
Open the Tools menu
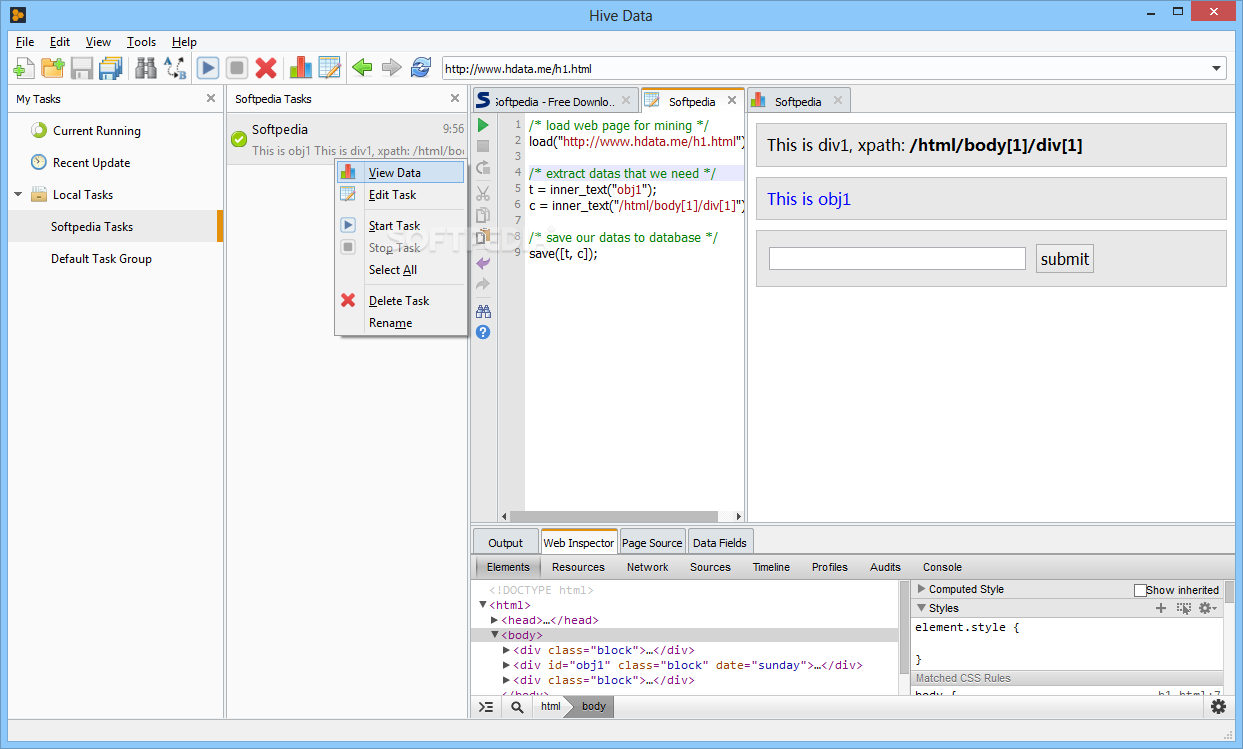[x=141, y=42]
